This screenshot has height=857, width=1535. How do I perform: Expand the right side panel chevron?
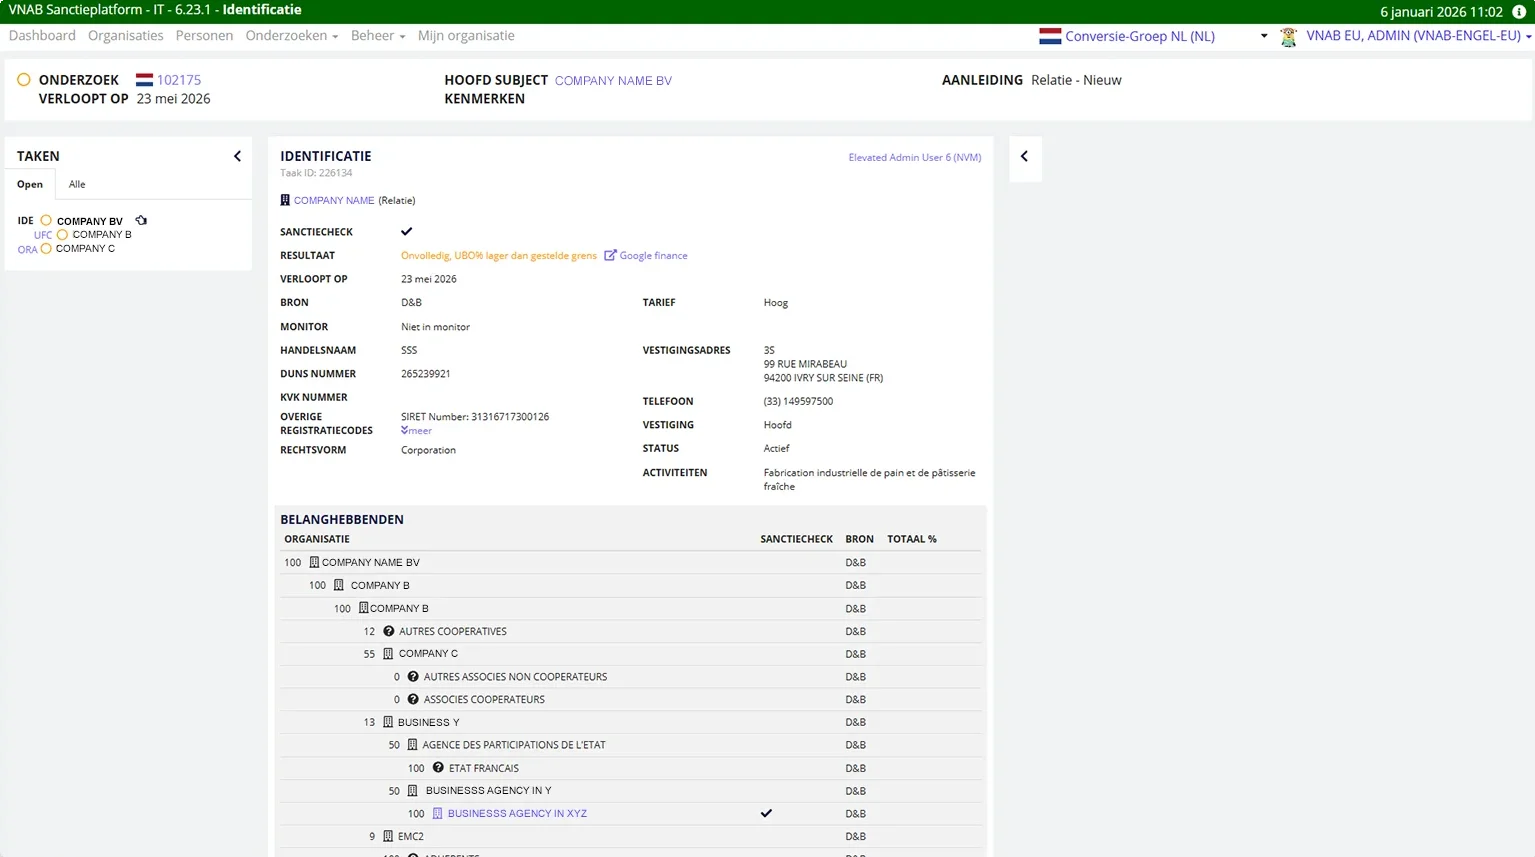pyautogui.click(x=1024, y=156)
